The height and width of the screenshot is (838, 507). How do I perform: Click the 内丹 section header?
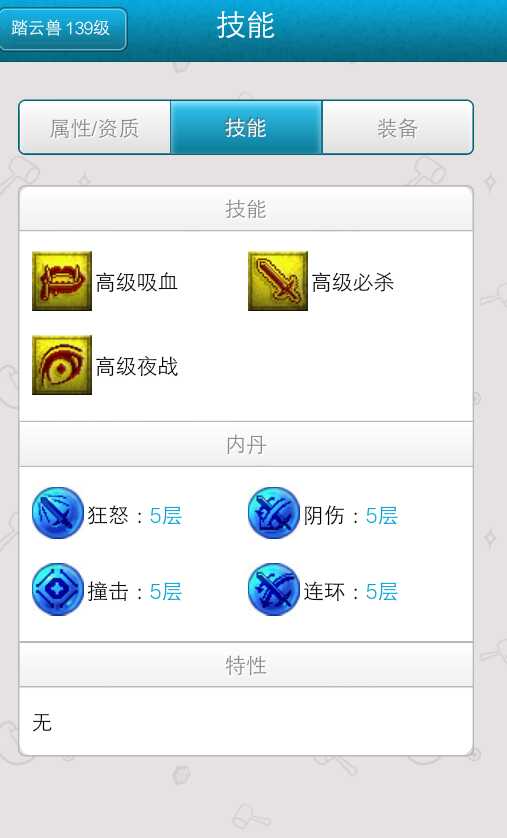(246, 444)
